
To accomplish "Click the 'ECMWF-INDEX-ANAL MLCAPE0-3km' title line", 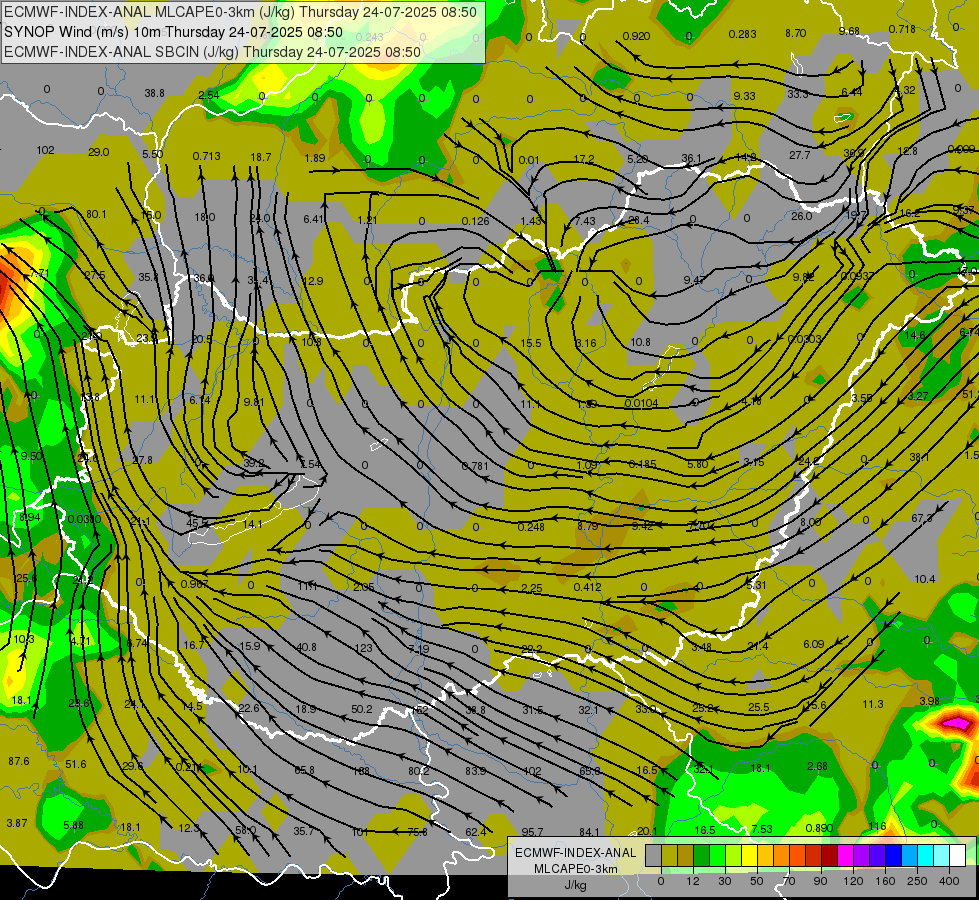I will [240, 12].
